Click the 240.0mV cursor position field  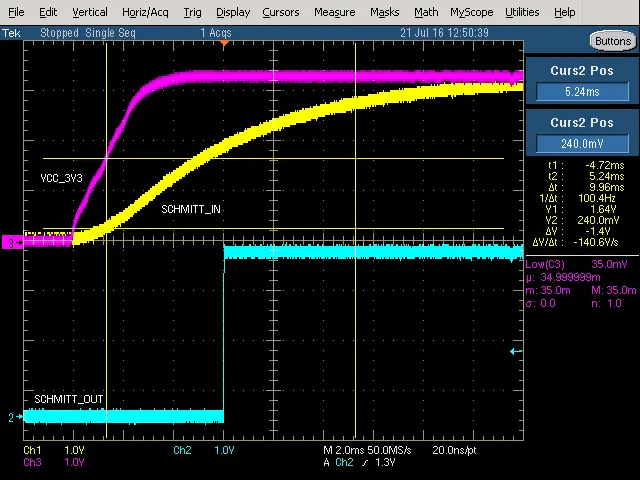[x=582, y=143]
